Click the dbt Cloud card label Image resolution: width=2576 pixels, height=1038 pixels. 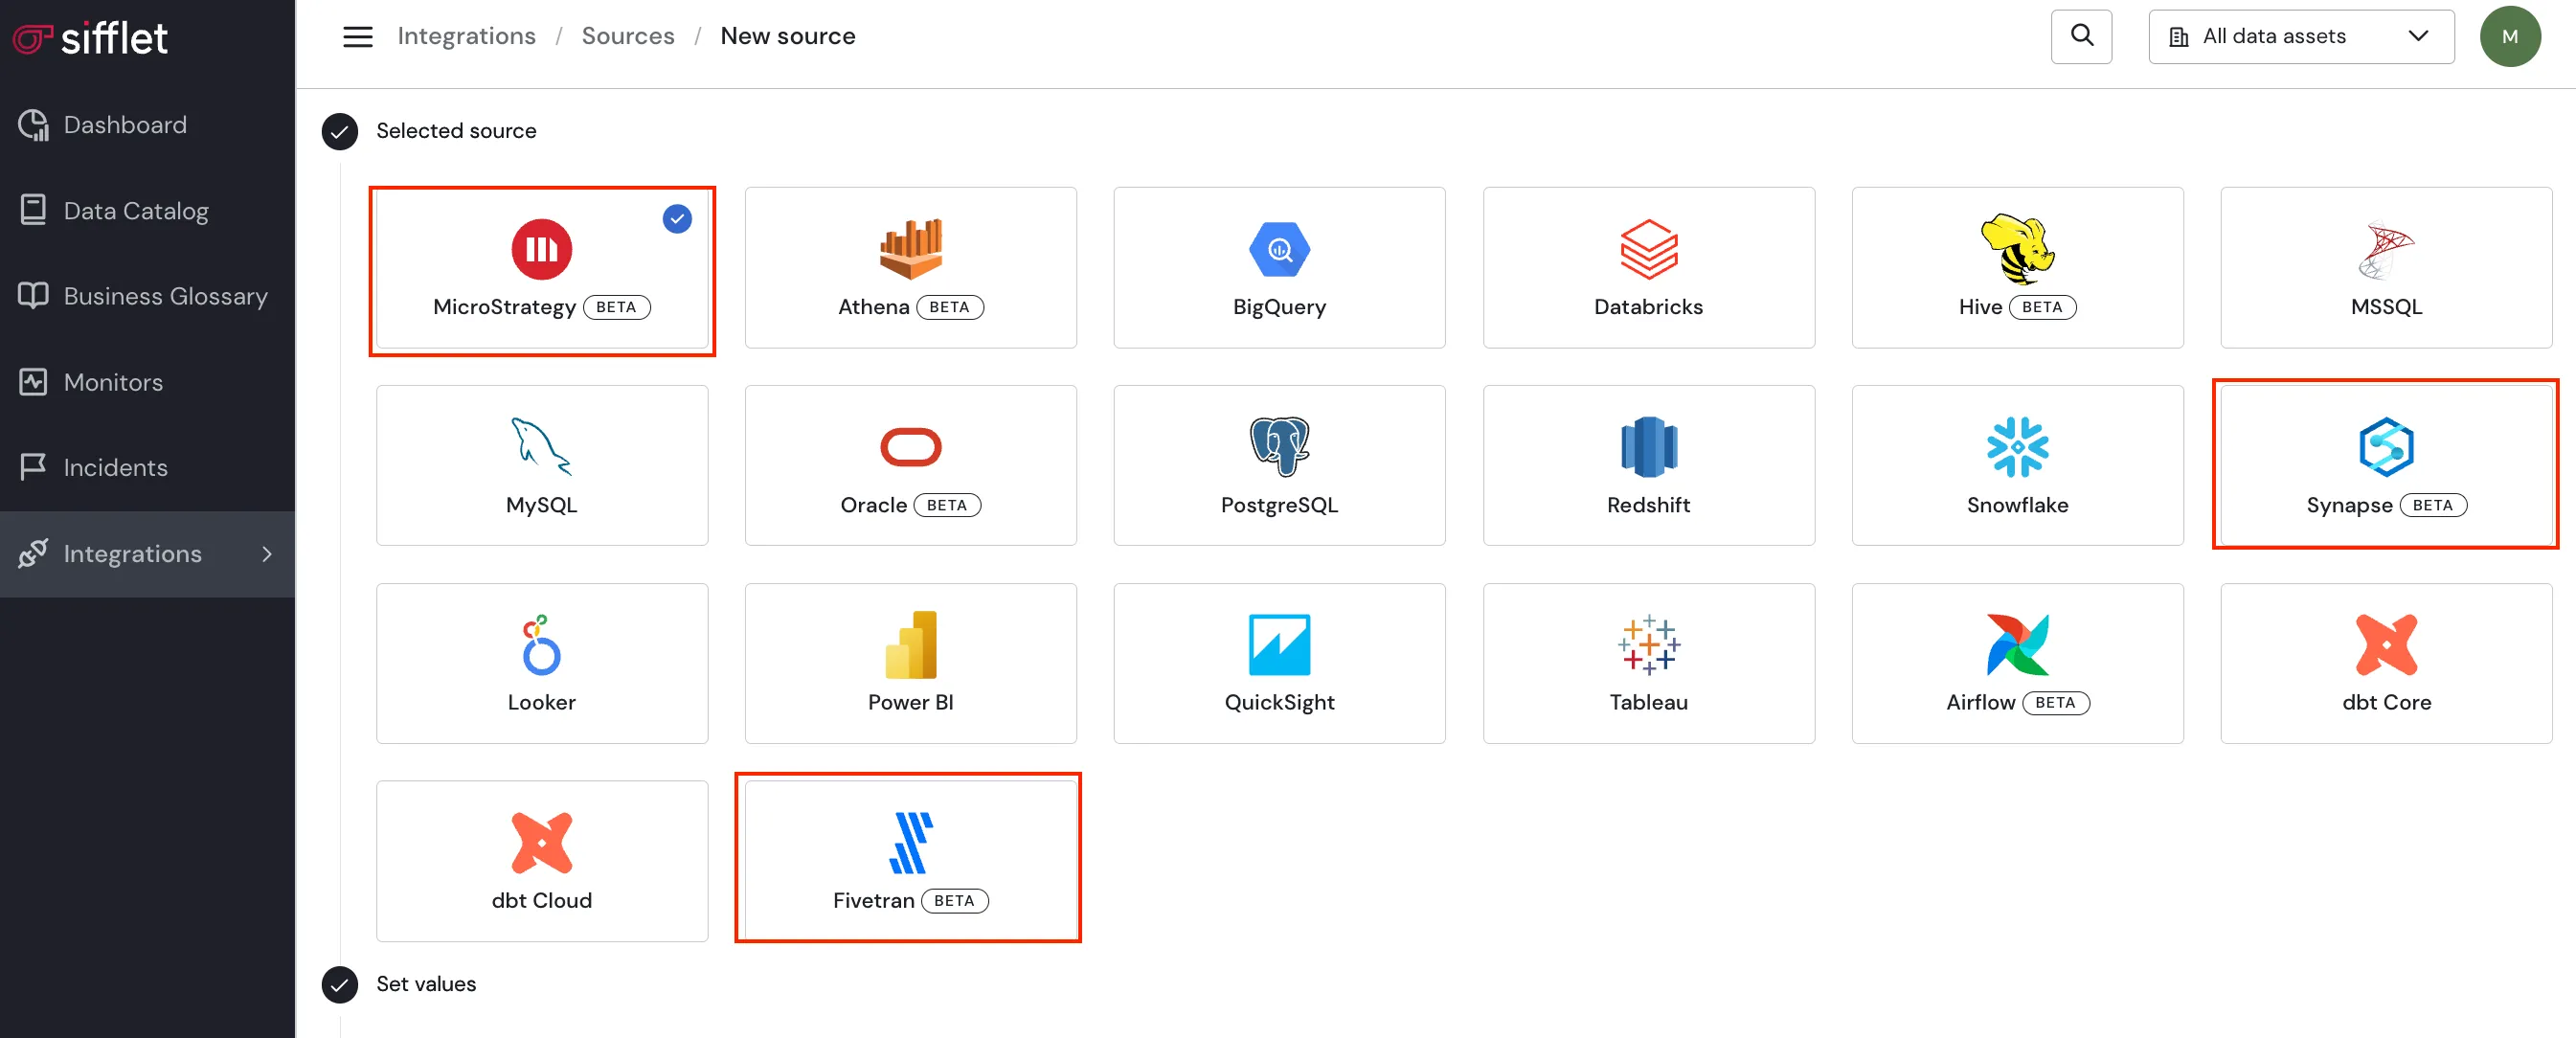coord(541,900)
